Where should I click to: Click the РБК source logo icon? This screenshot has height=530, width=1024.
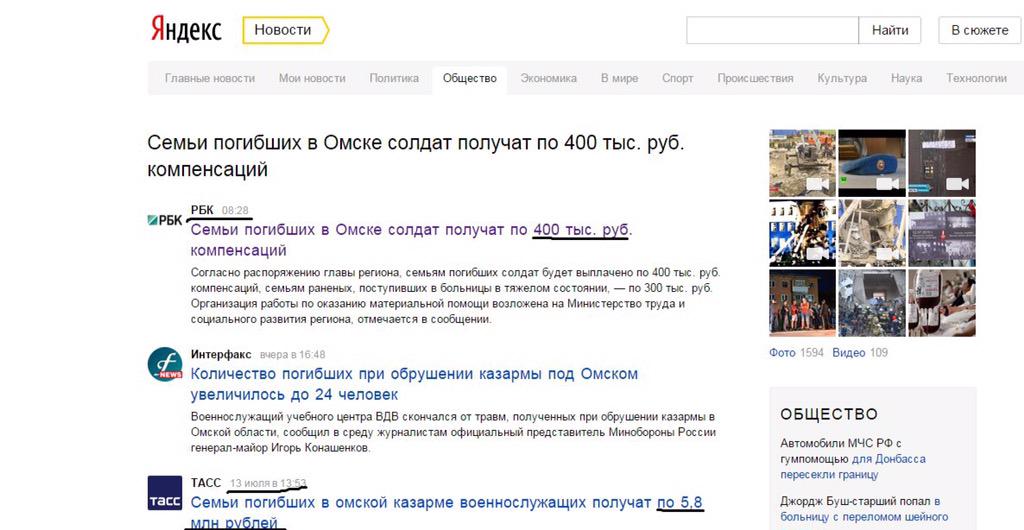[x=165, y=220]
